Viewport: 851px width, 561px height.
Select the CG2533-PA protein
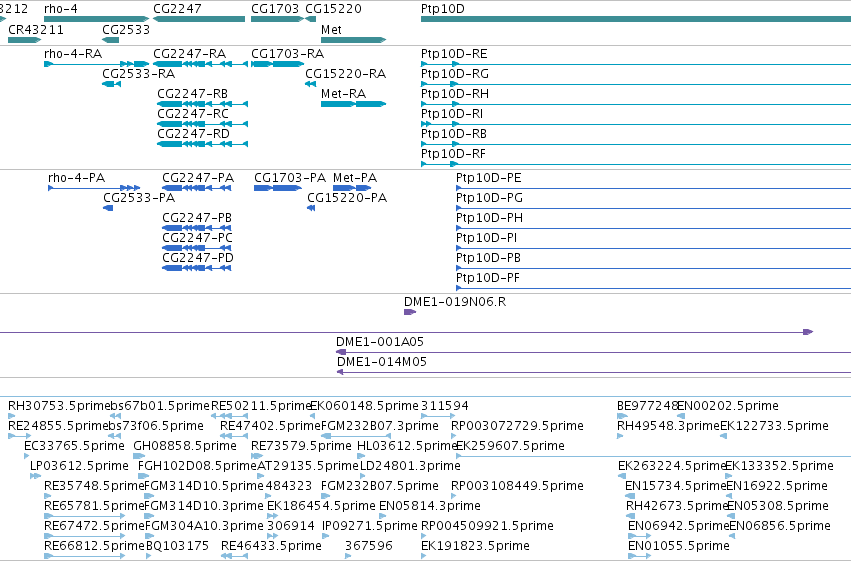pyautogui.click(x=108, y=208)
